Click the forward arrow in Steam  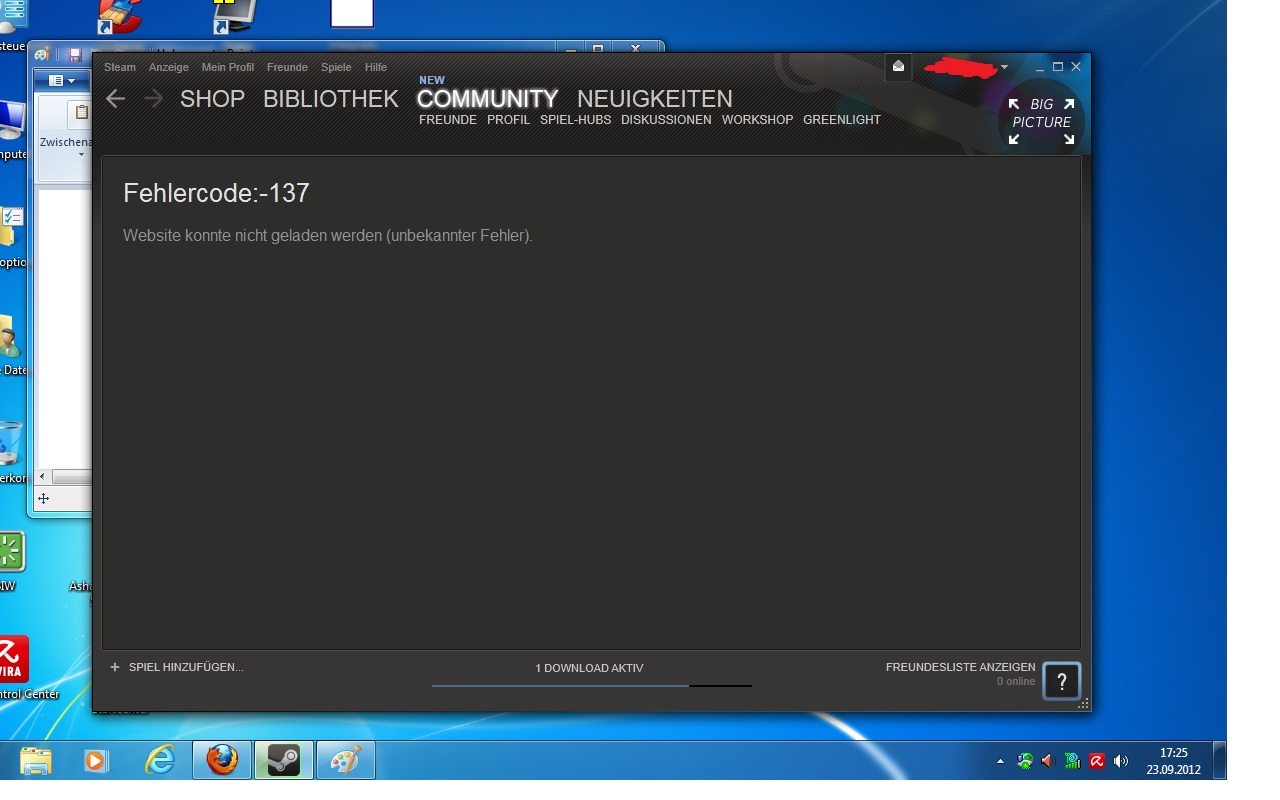click(153, 98)
